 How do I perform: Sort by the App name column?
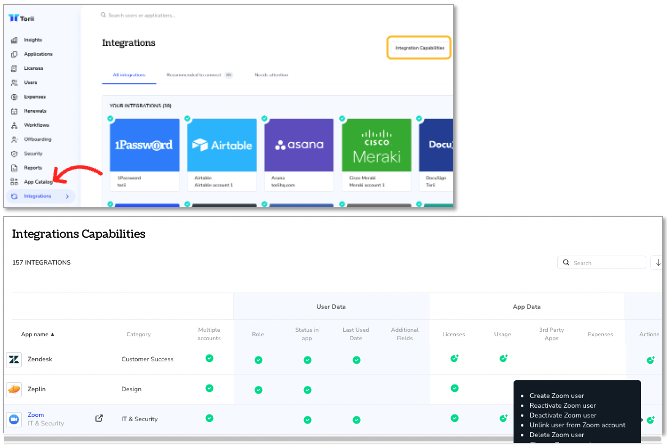[x=37, y=334]
